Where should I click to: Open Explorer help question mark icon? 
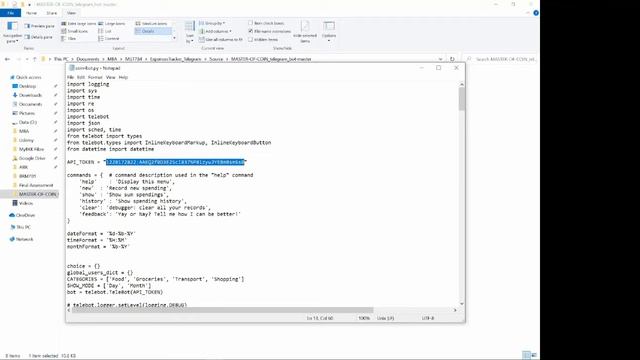(x=536, y=13)
